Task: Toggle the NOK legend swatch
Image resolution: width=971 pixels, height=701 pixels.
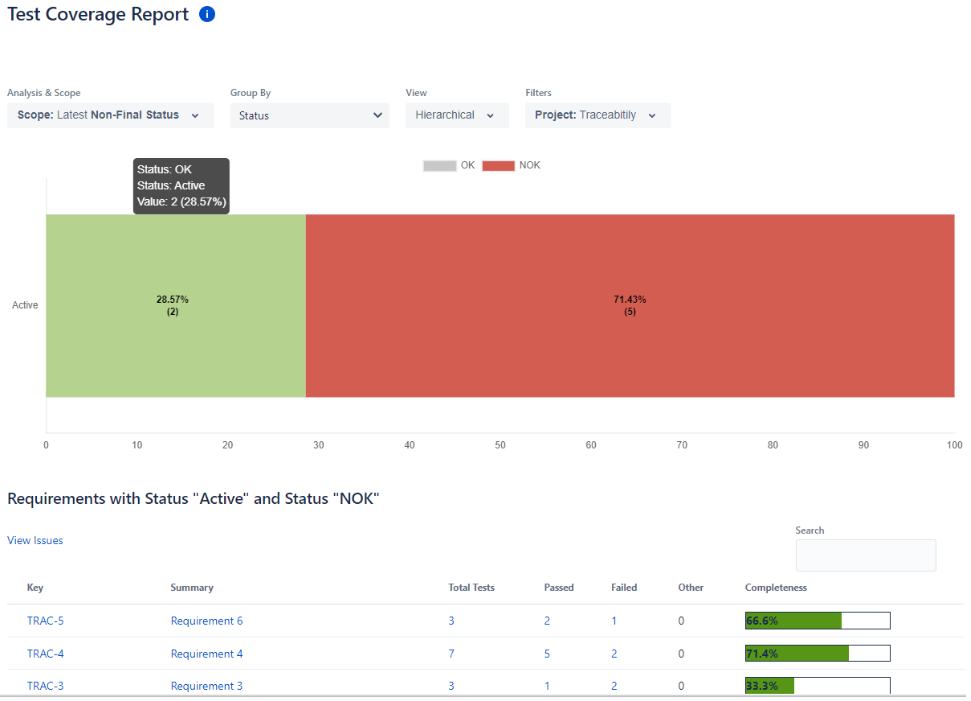Action: click(x=498, y=165)
